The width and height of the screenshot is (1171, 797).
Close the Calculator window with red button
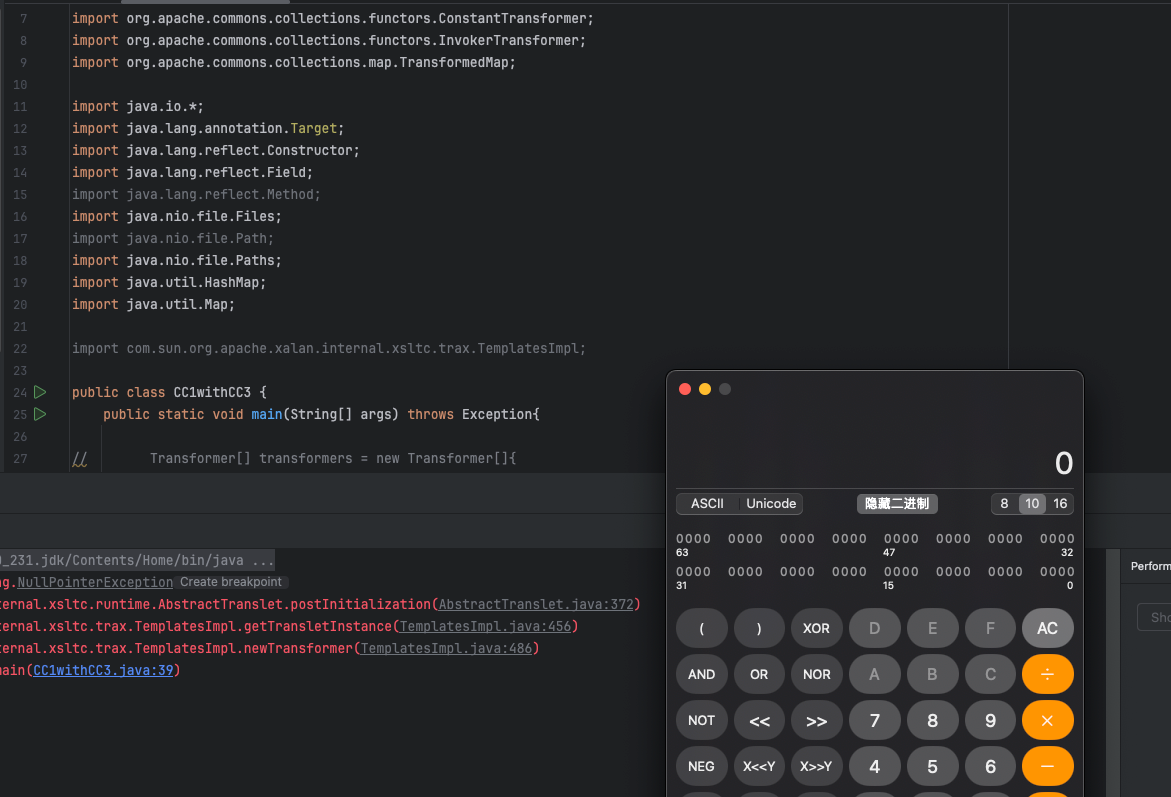pos(685,389)
